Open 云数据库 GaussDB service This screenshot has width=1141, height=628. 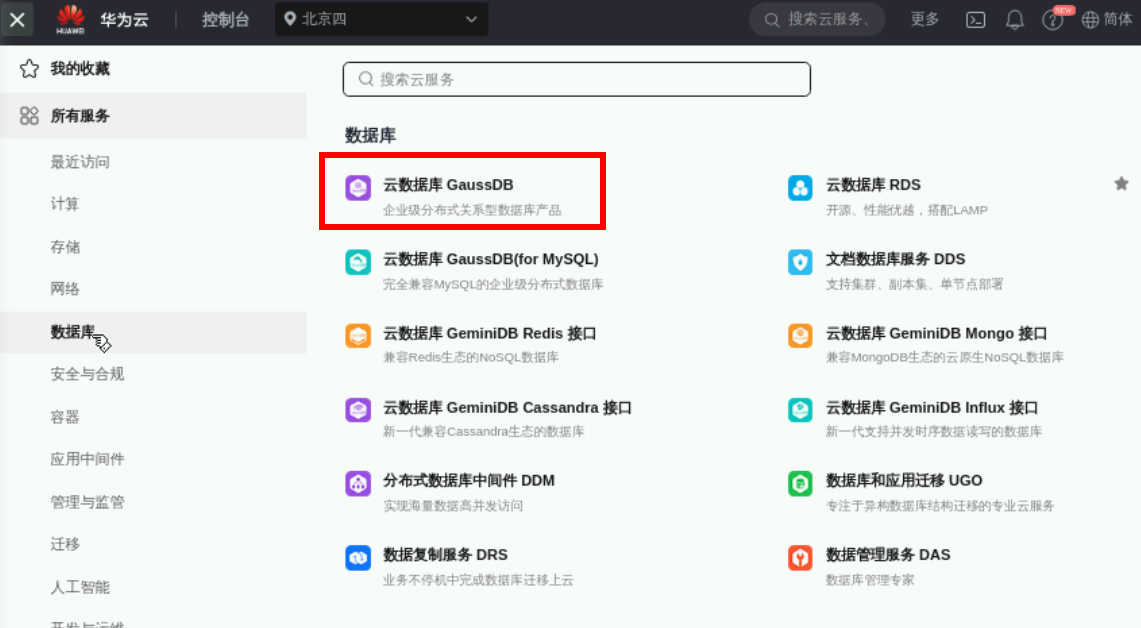click(448, 185)
